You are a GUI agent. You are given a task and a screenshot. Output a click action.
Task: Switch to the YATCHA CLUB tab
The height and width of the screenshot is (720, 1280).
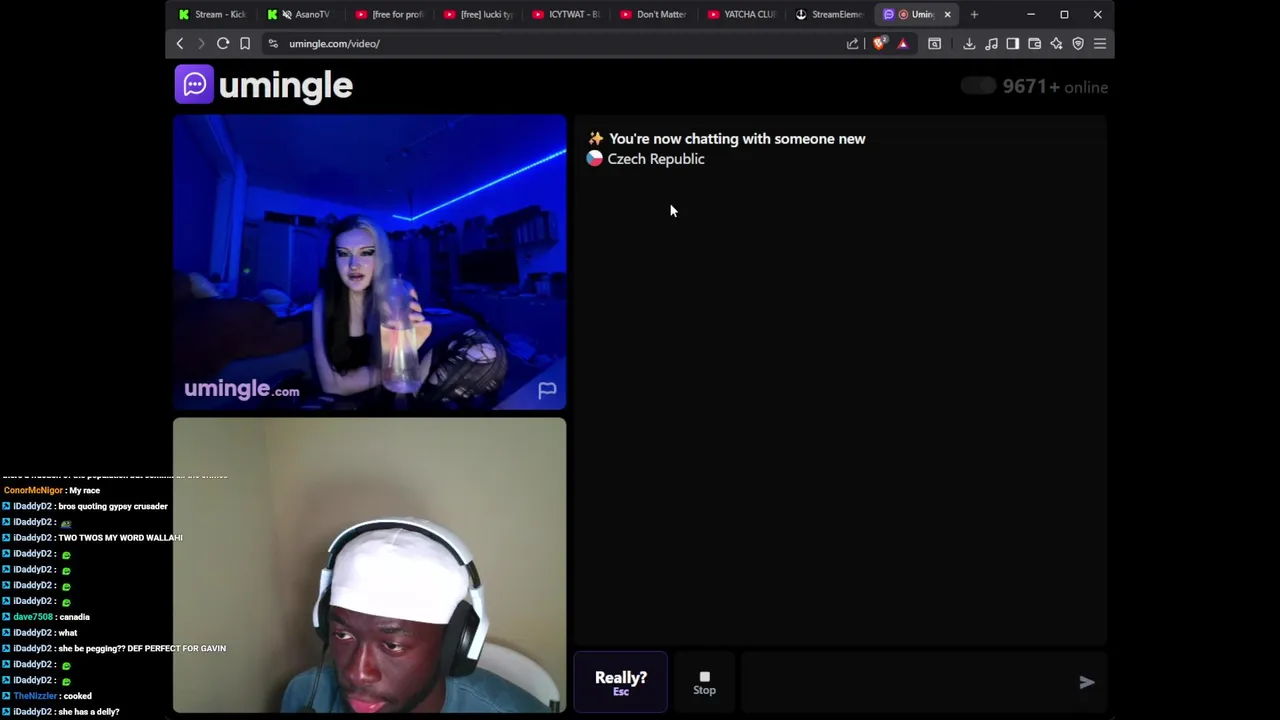coord(743,14)
